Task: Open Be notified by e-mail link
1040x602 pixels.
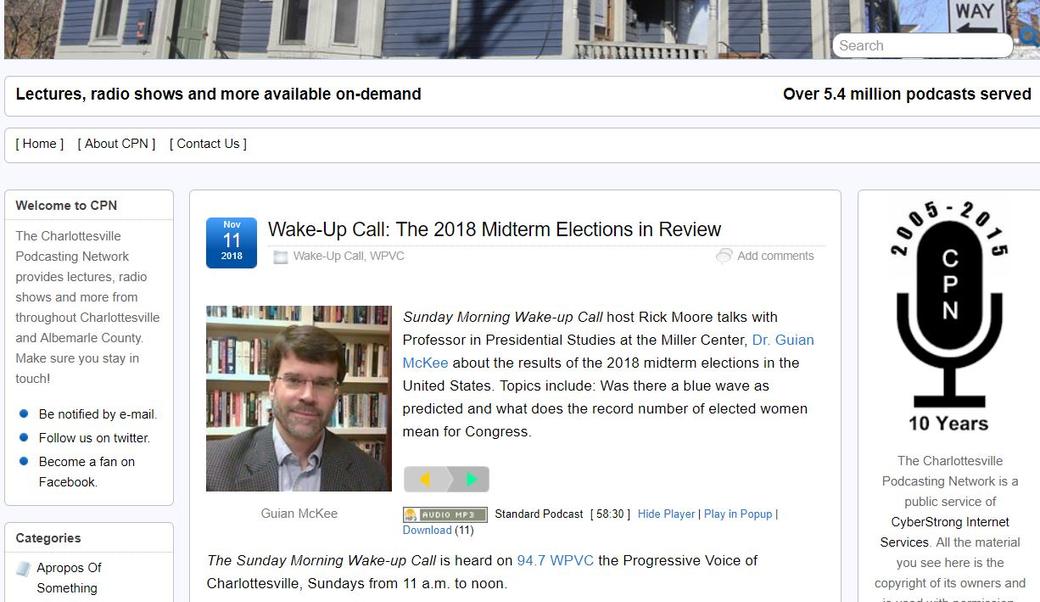Action: [x=98, y=414]
